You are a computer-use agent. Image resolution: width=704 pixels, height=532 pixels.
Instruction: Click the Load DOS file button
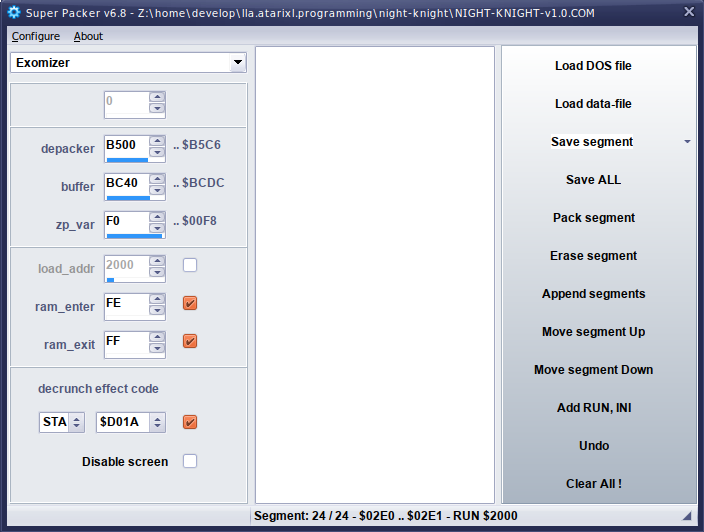593,66
